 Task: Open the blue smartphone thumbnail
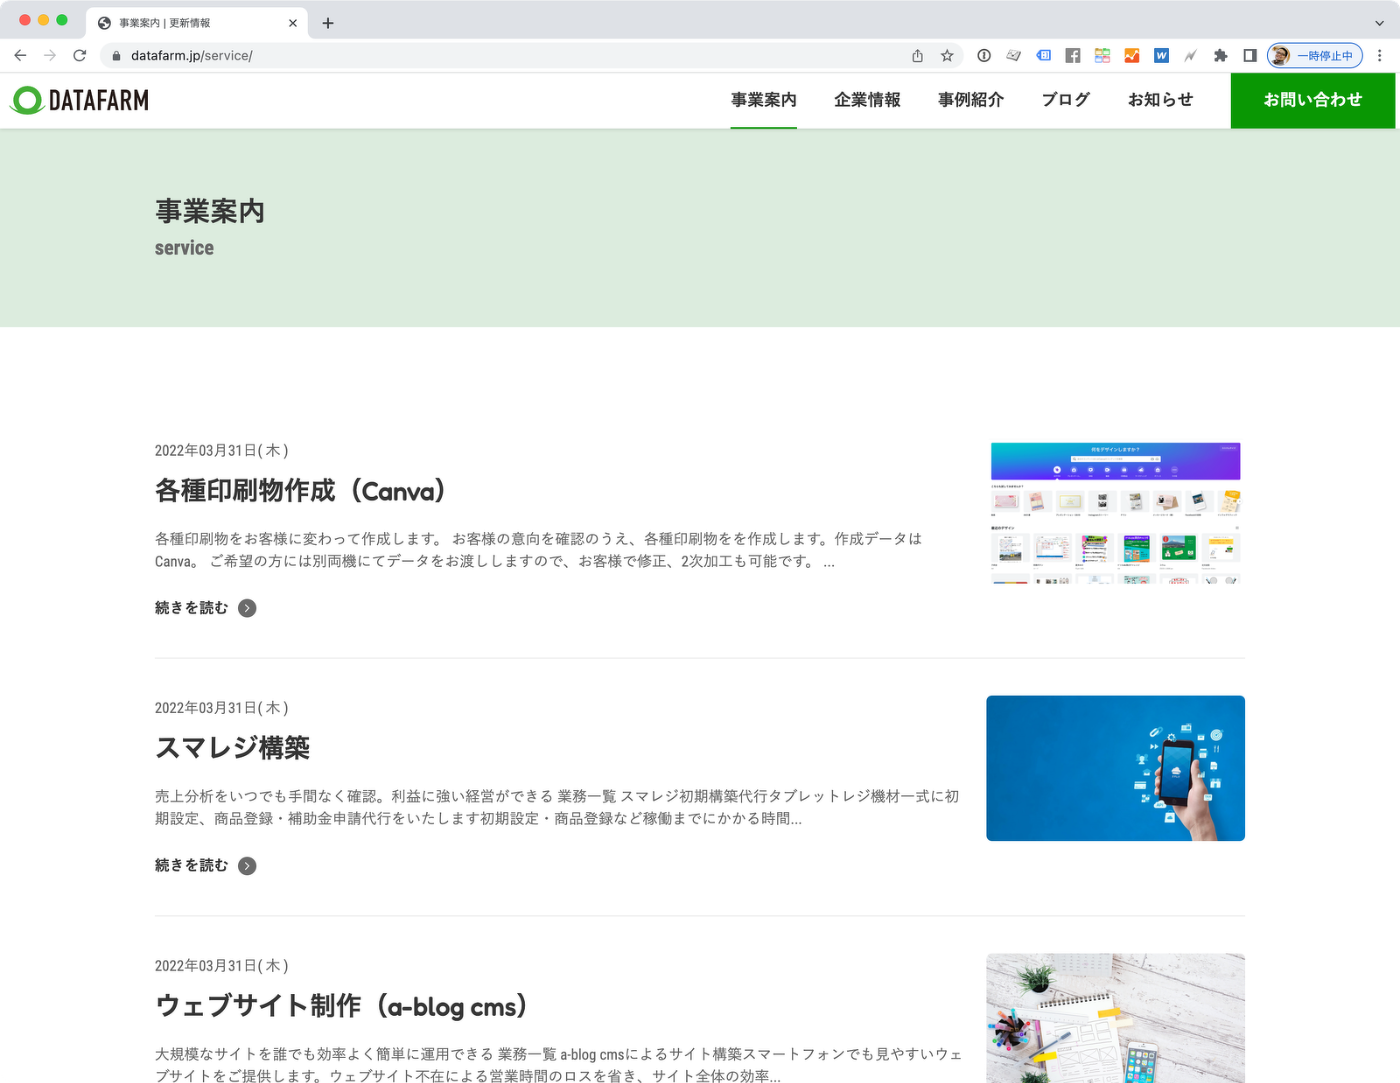[1115, 768]
